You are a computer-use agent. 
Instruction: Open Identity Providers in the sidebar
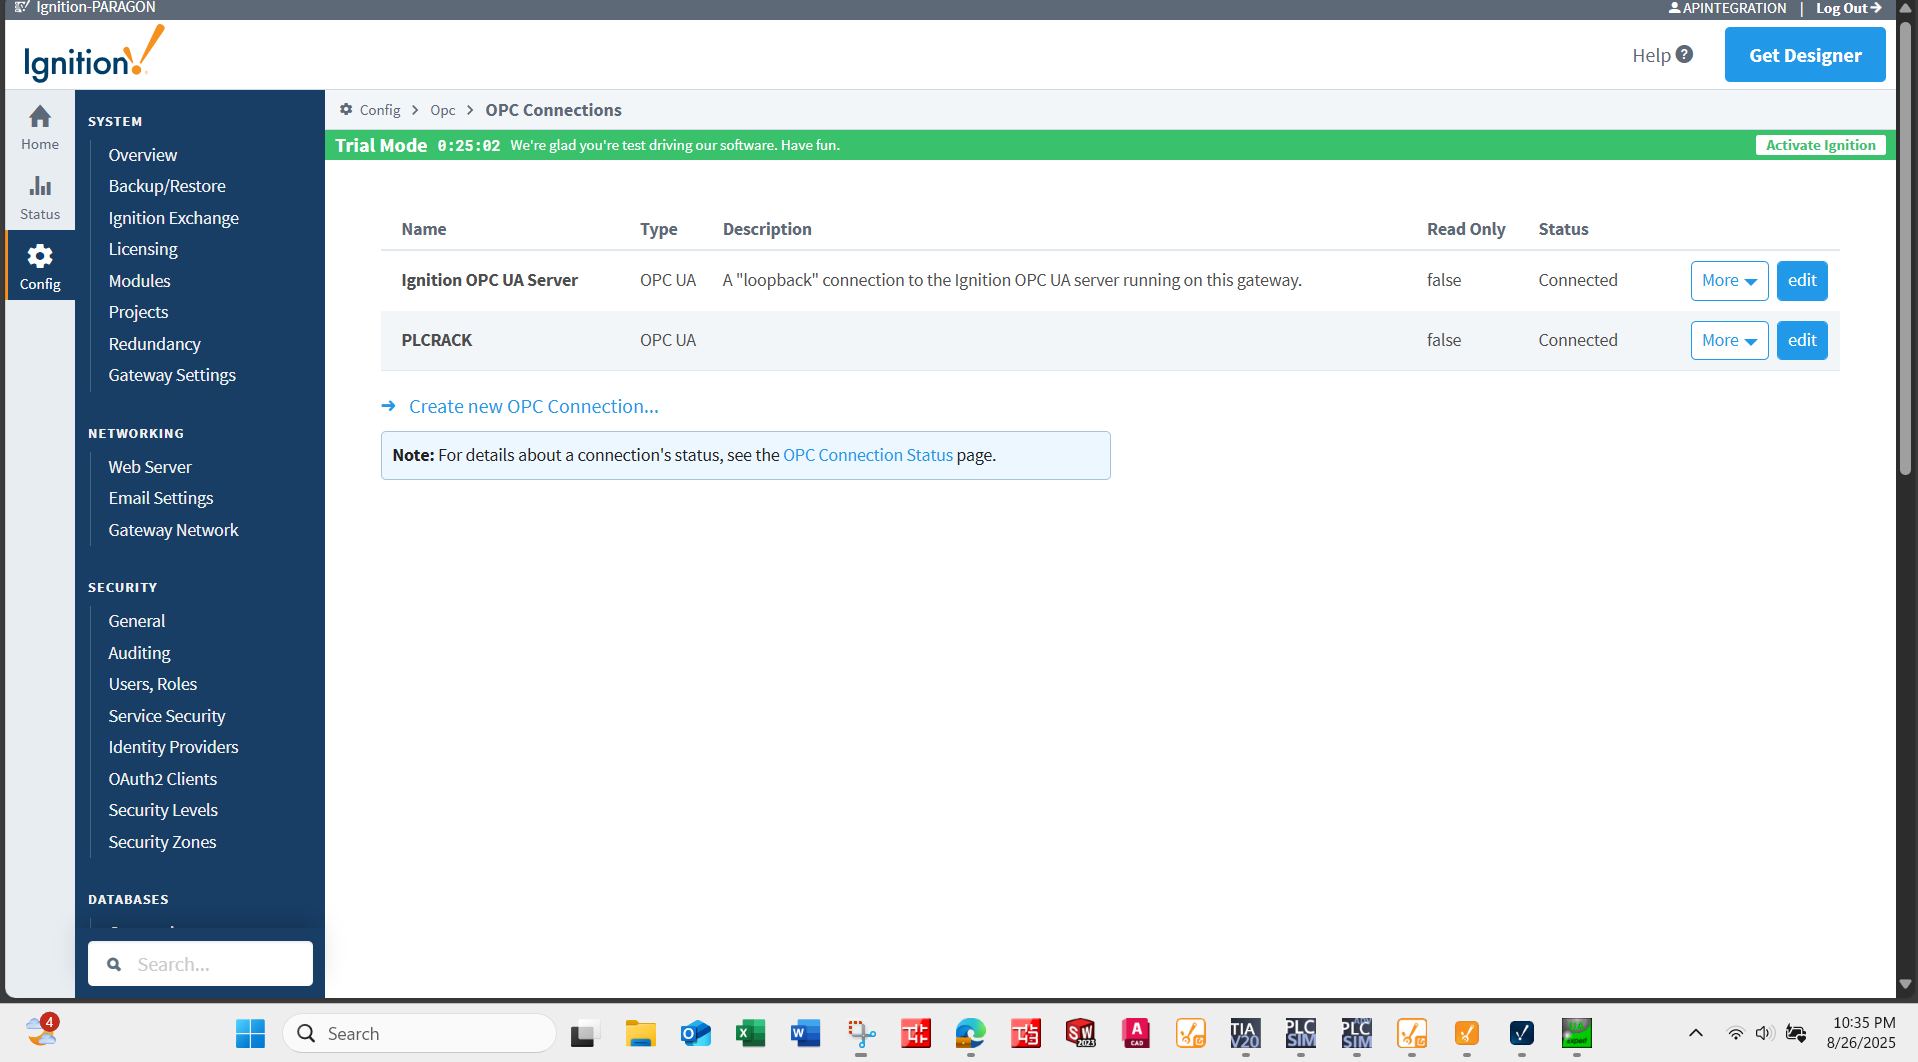(174, 747)
